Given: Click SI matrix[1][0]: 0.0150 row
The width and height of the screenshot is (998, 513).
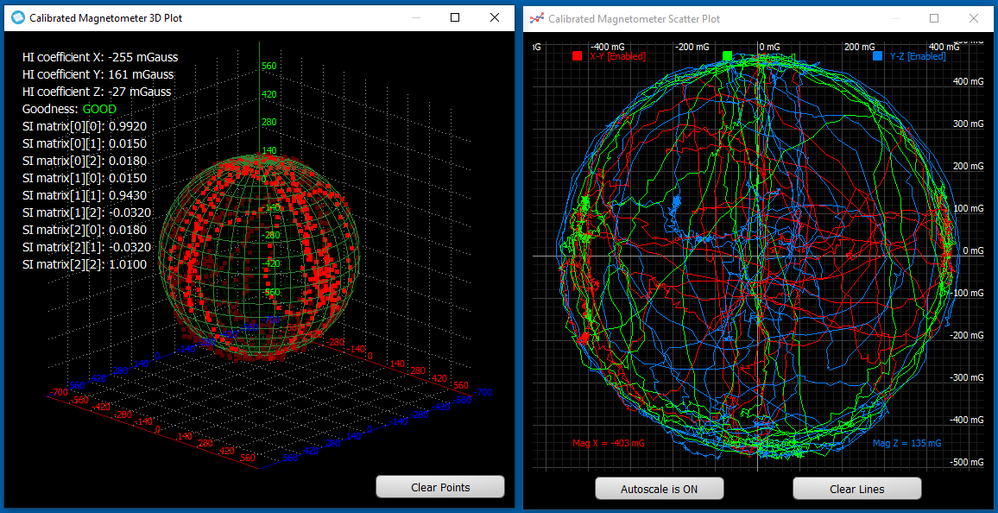Looking at the screenshot, I should pyautogui.click(x=85, y=178).
